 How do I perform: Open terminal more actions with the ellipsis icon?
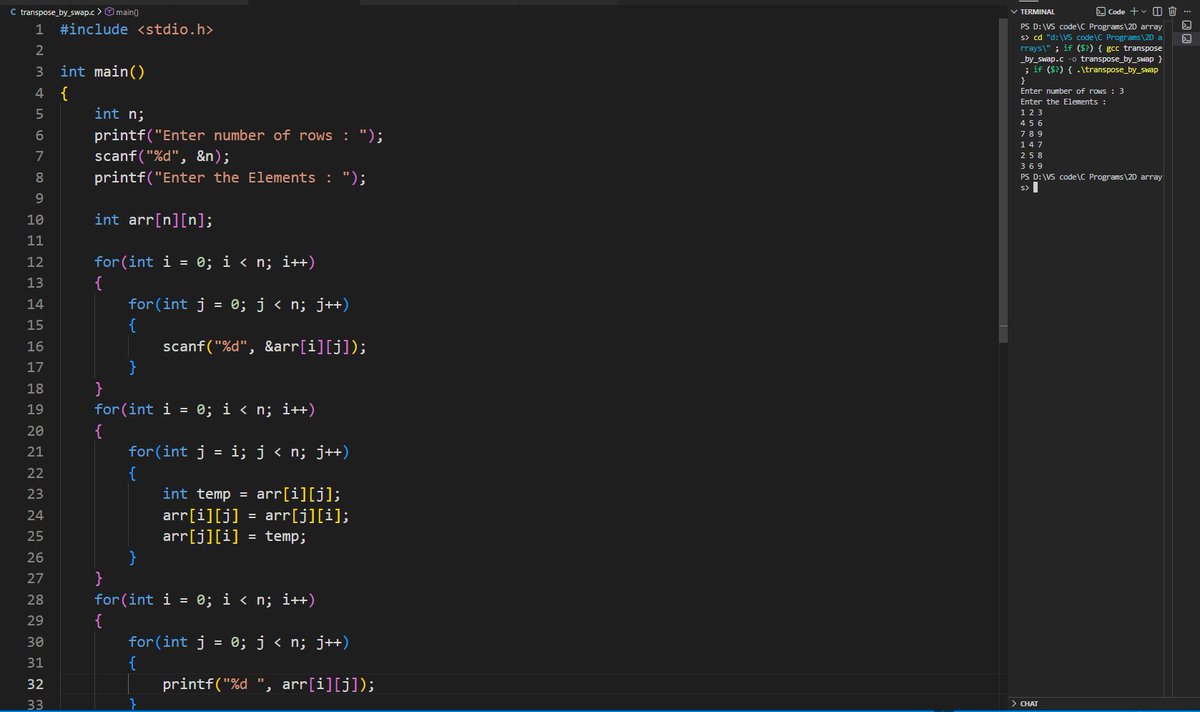tap(1189, 11)
